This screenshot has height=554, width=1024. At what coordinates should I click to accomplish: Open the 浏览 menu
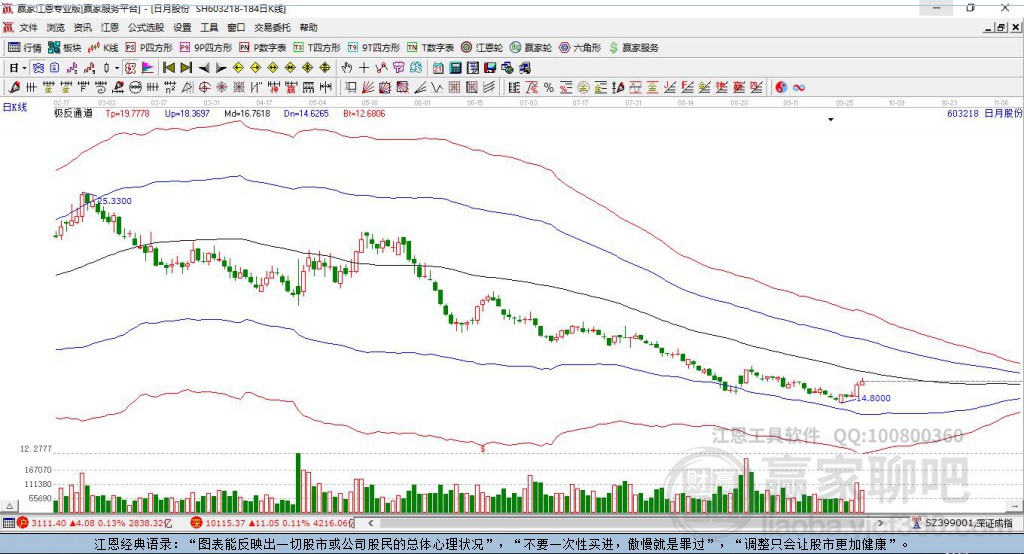pyautogui.click(x=56, y=27)
